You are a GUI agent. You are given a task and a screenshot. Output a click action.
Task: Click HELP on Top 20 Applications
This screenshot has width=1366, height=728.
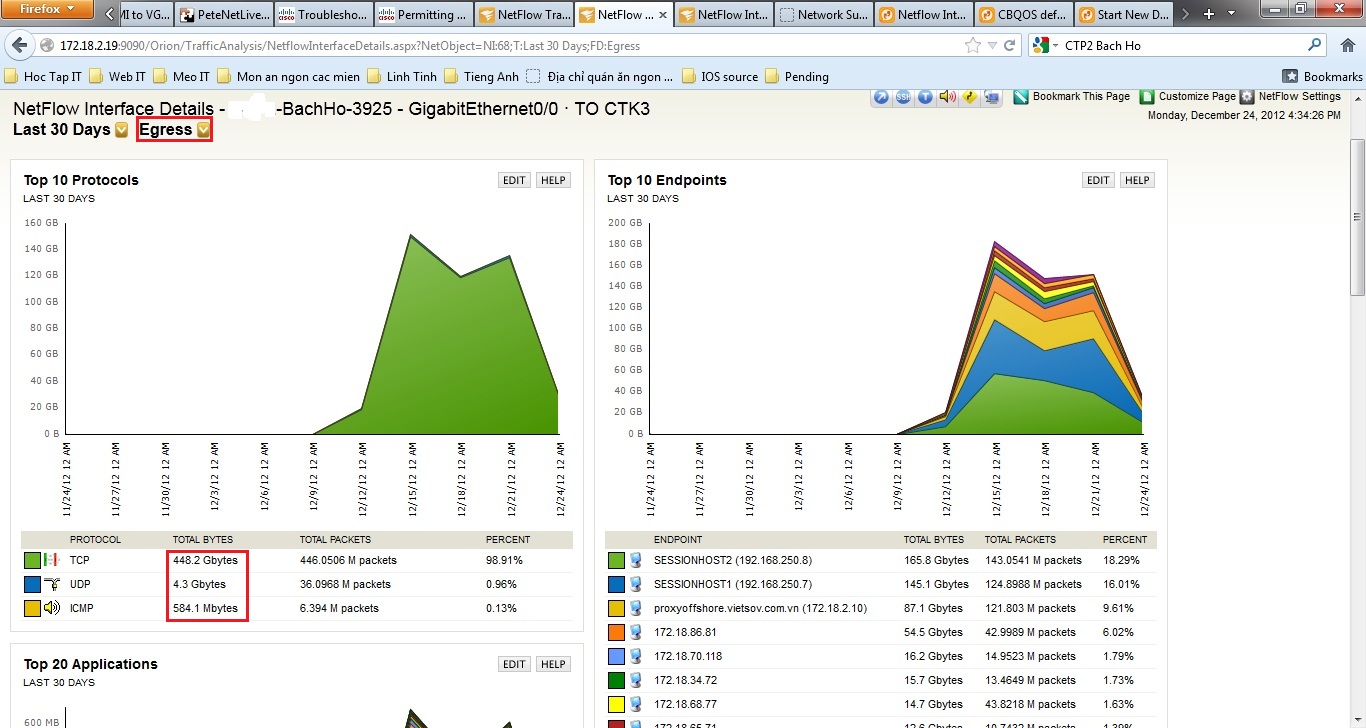point(553,664)
